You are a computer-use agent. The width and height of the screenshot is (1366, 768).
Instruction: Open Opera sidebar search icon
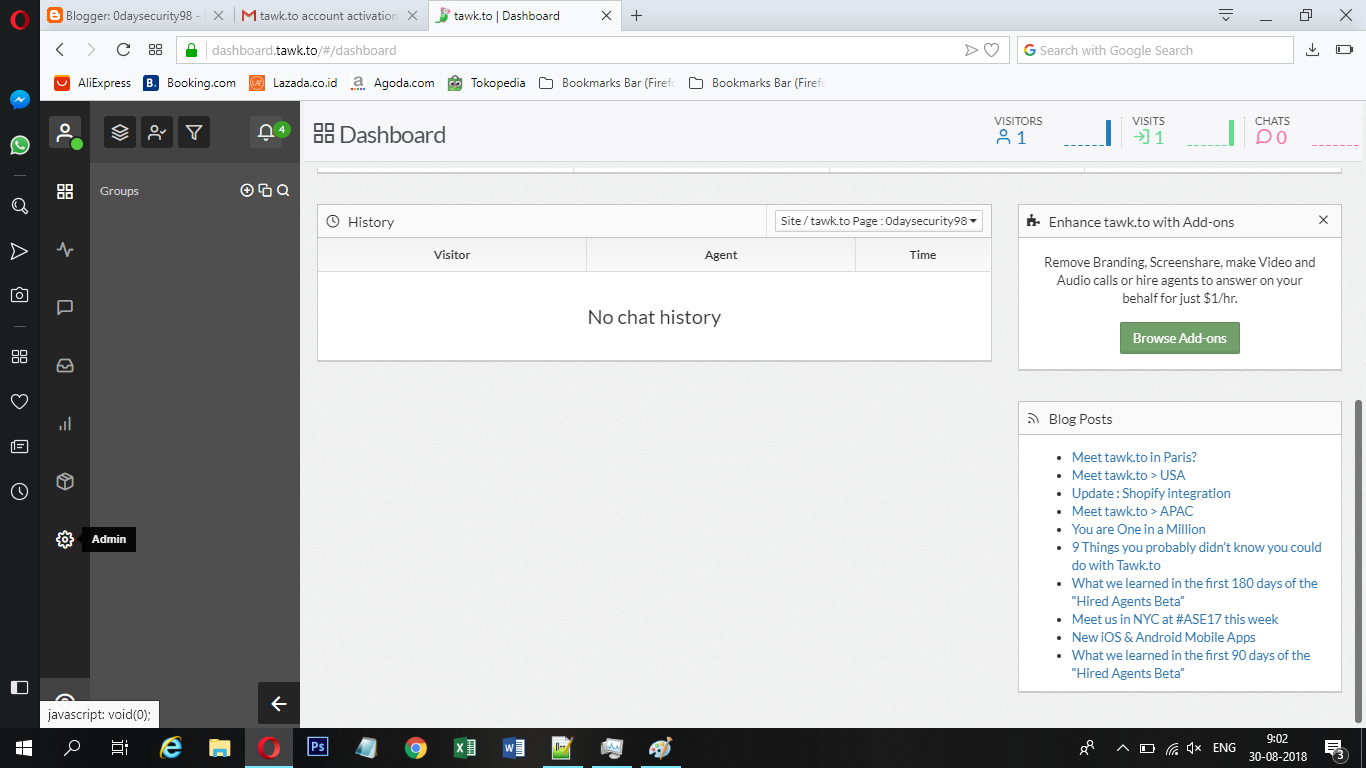tap(19, 206)
